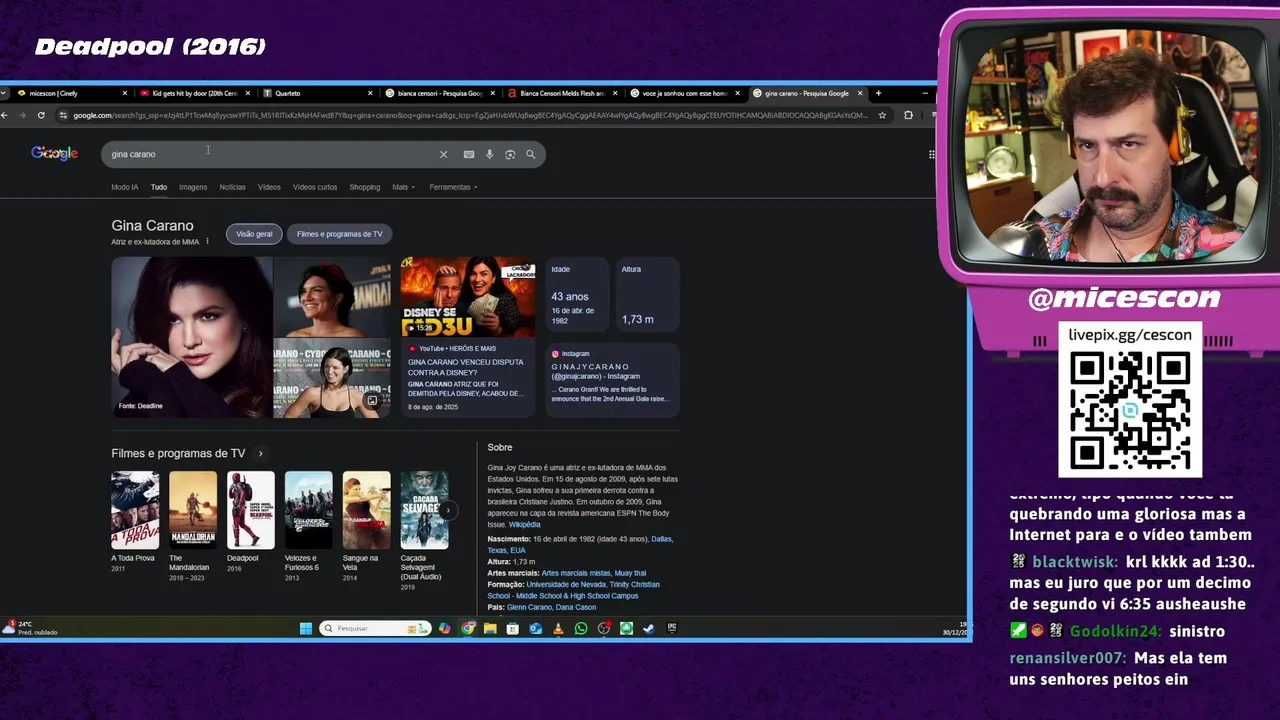Open the Google apps grid icon
The height and width of the screenshot is (720, 1280).
932,154
